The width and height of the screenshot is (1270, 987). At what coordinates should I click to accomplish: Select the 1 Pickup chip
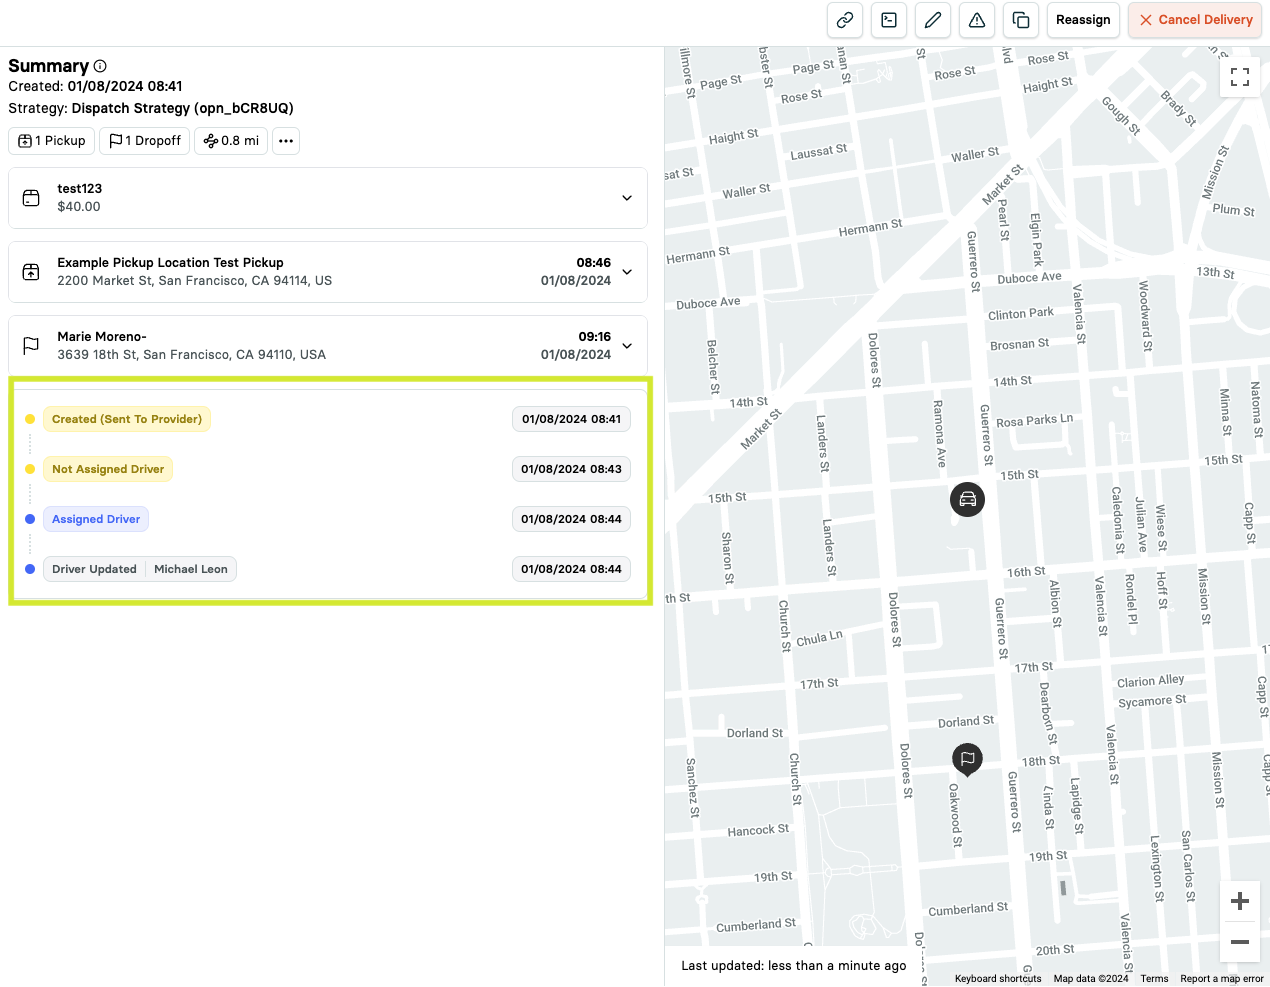pos(52,141)
